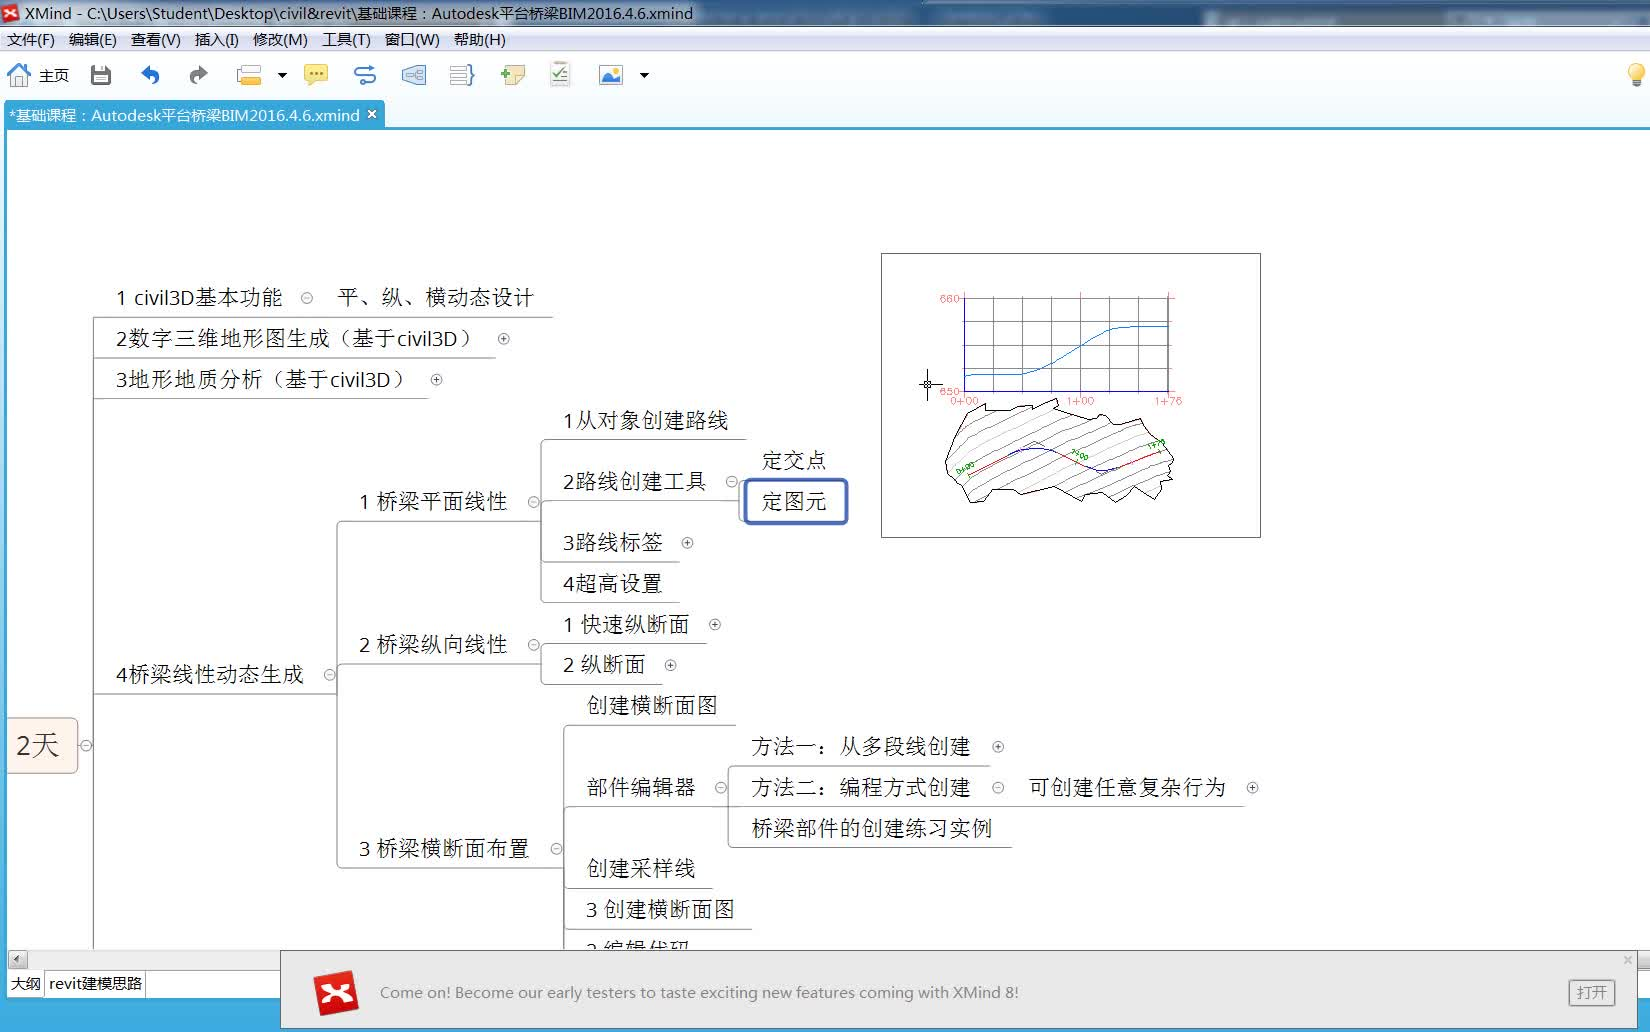Click 打开 button in XMind 8 banner
This screenshot has height=1032, width=1650.
tap(1591, 993)
